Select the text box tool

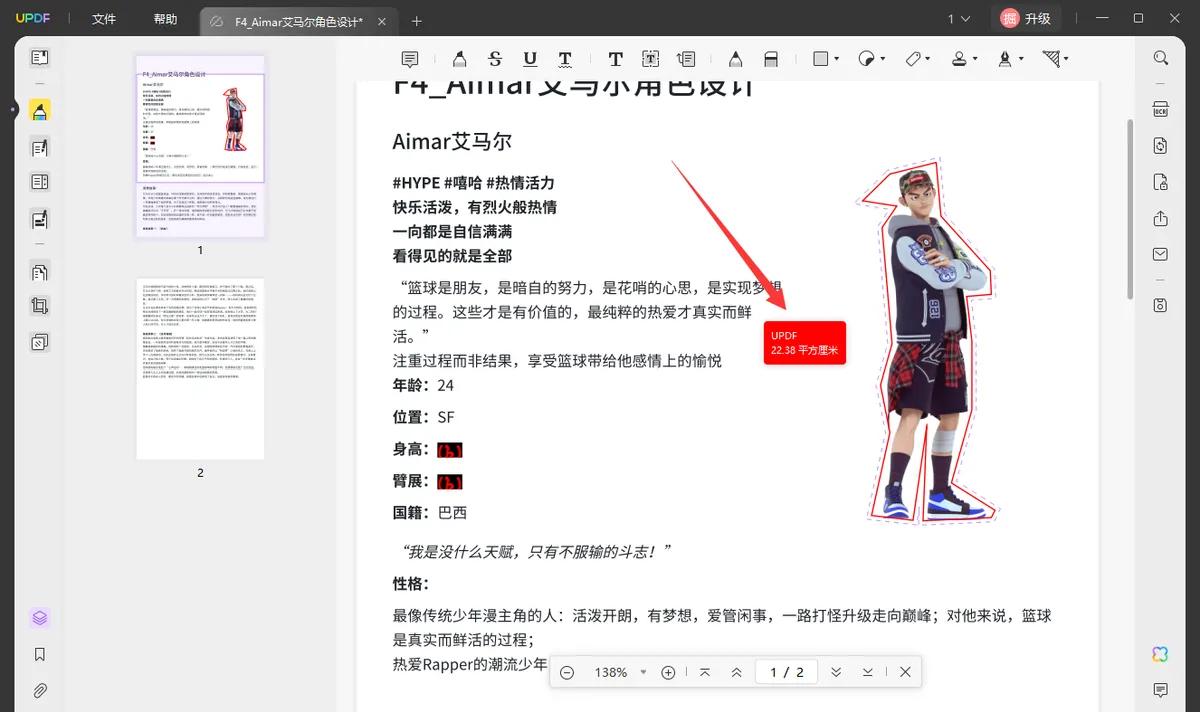coord(651,59)
